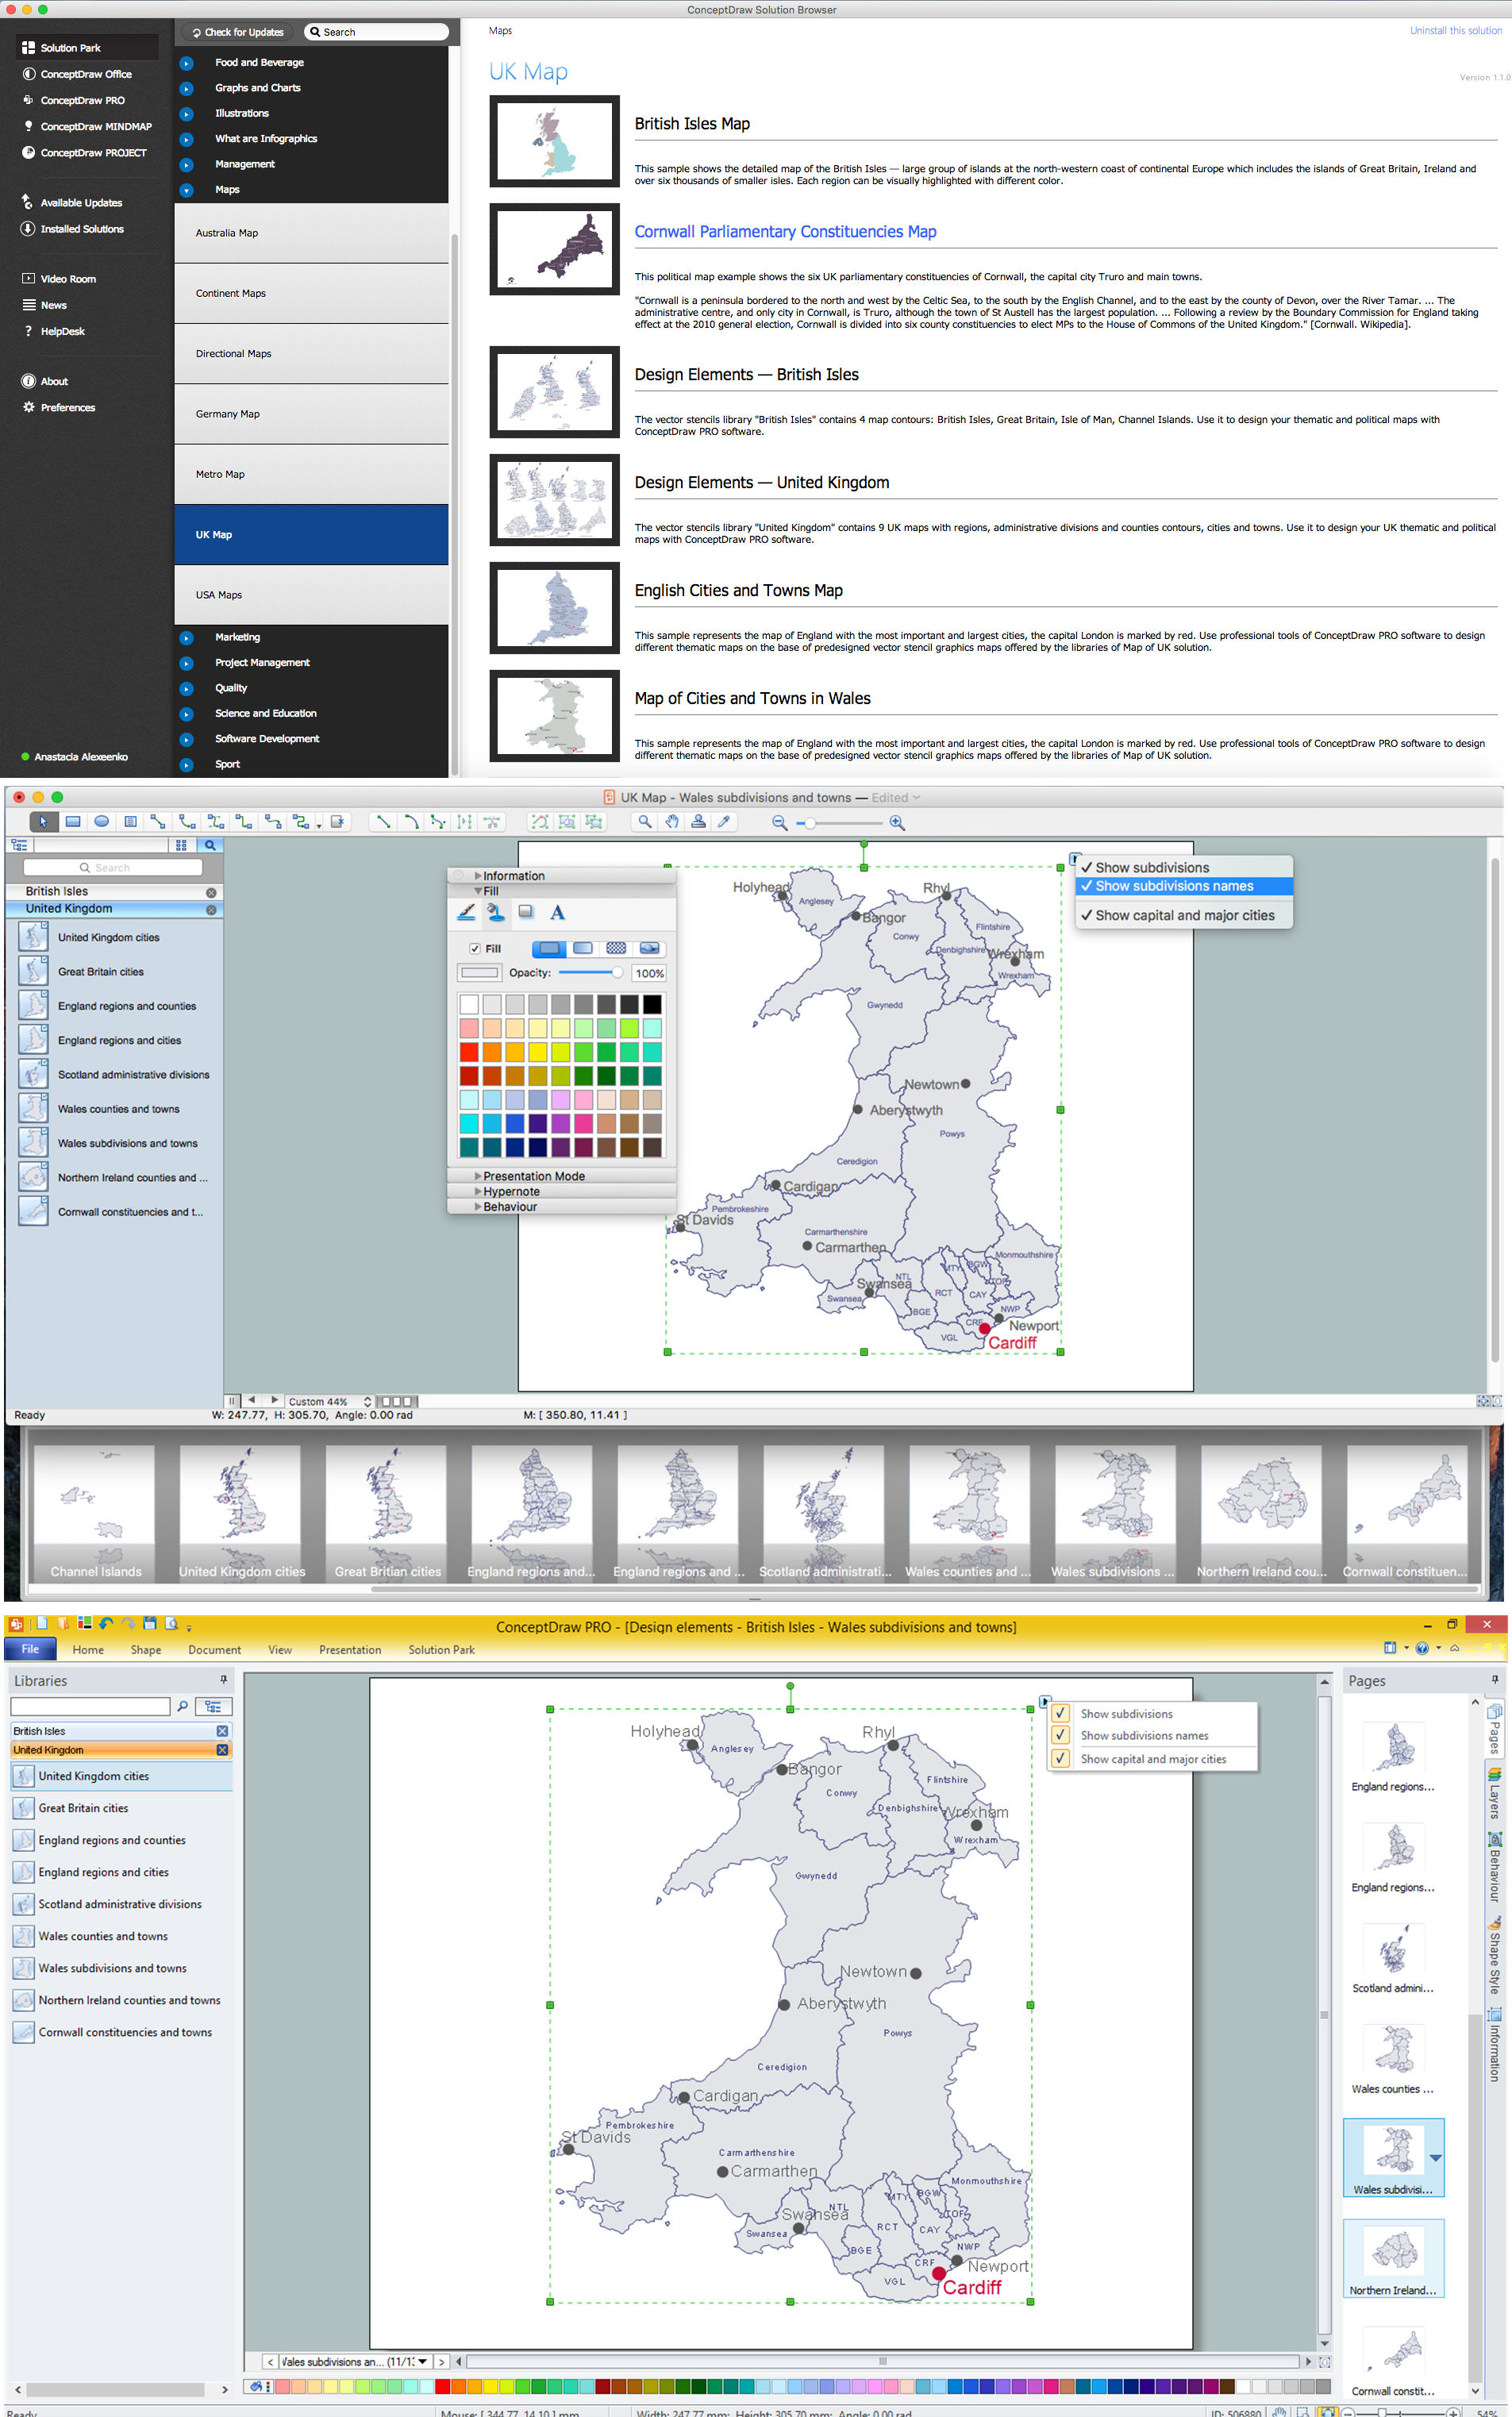Image resolution: width=1512 pixels, height=2417 pixels.
Task: Toggle Show capital and major cities in Mac menu
Action: click(x=1184, y=915)
